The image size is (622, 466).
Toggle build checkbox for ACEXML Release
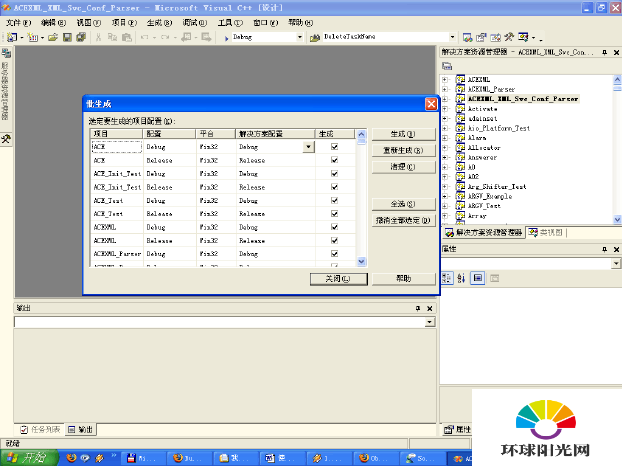point(334,240)
